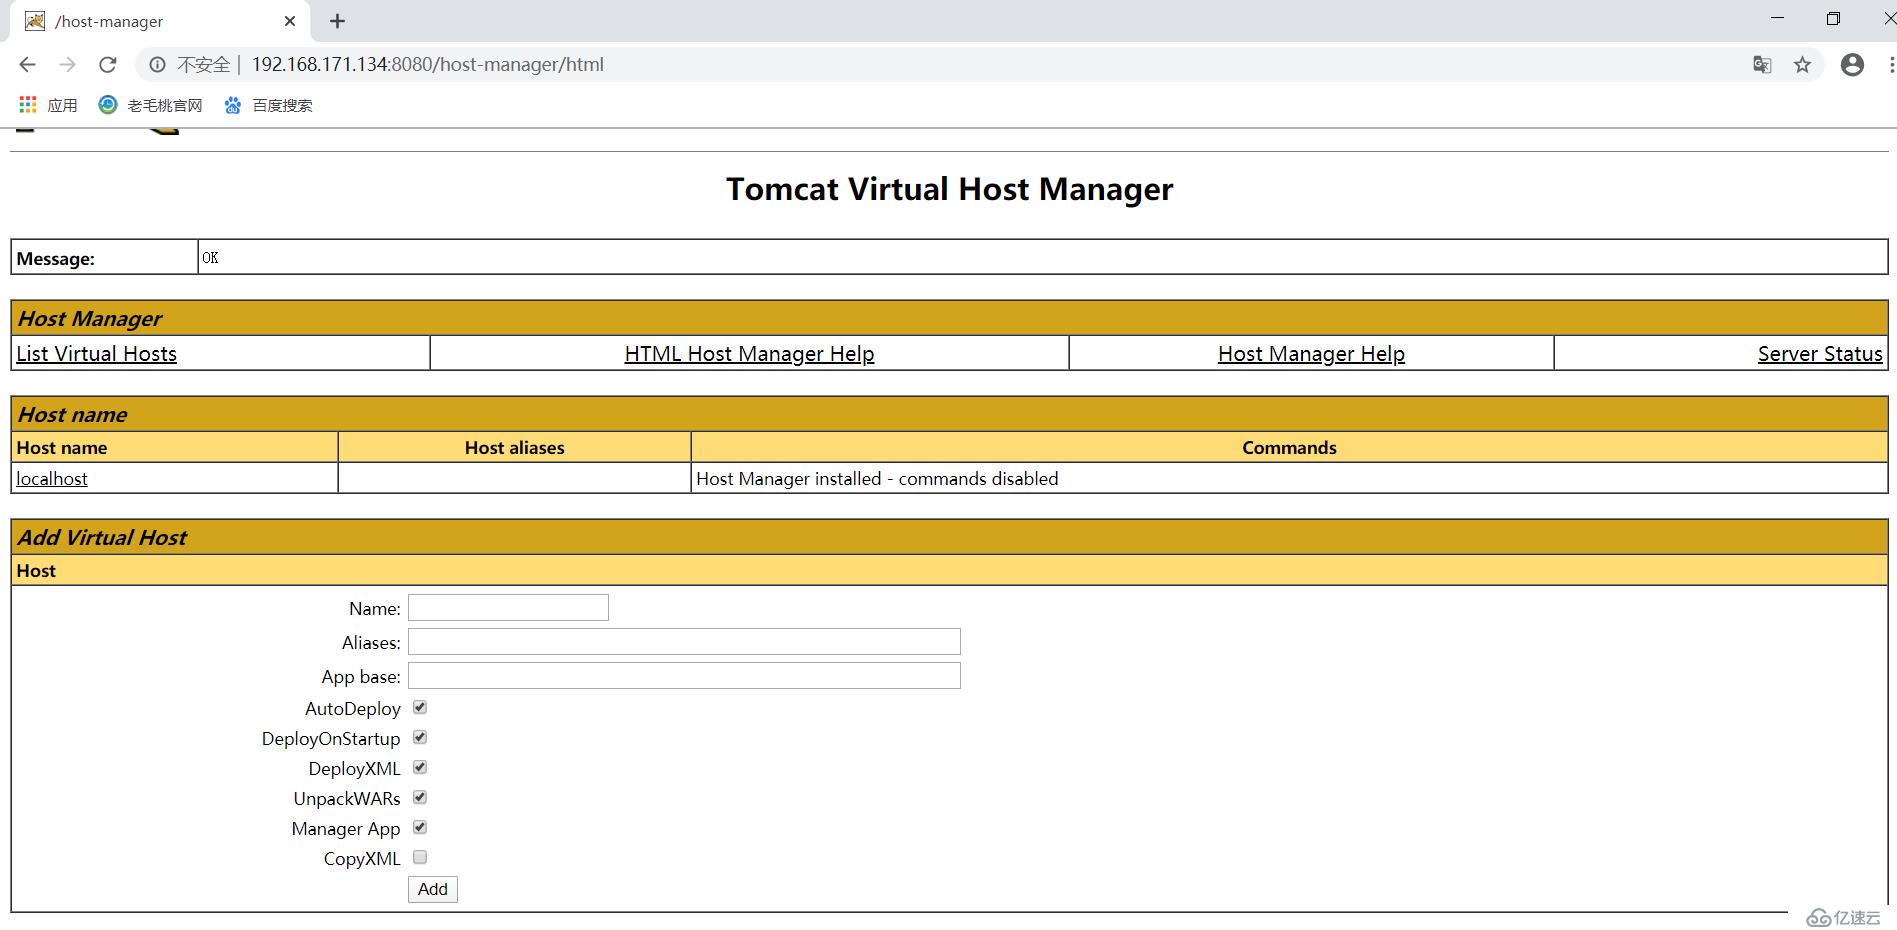Open the Host Manager Help link
Image resolution: width=1897 pixels, height=930 pixels.
(1311, 353)
